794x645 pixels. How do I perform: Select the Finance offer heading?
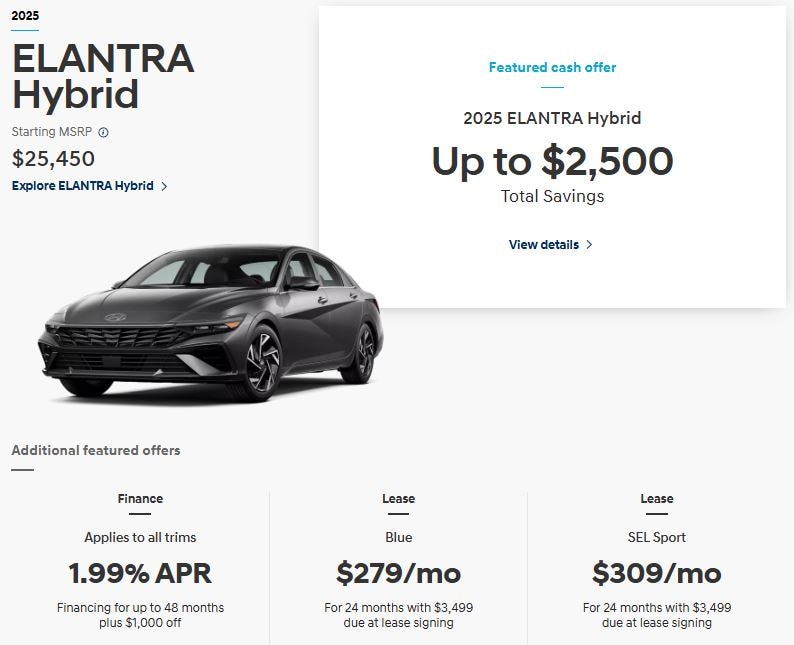coord(140,499)
